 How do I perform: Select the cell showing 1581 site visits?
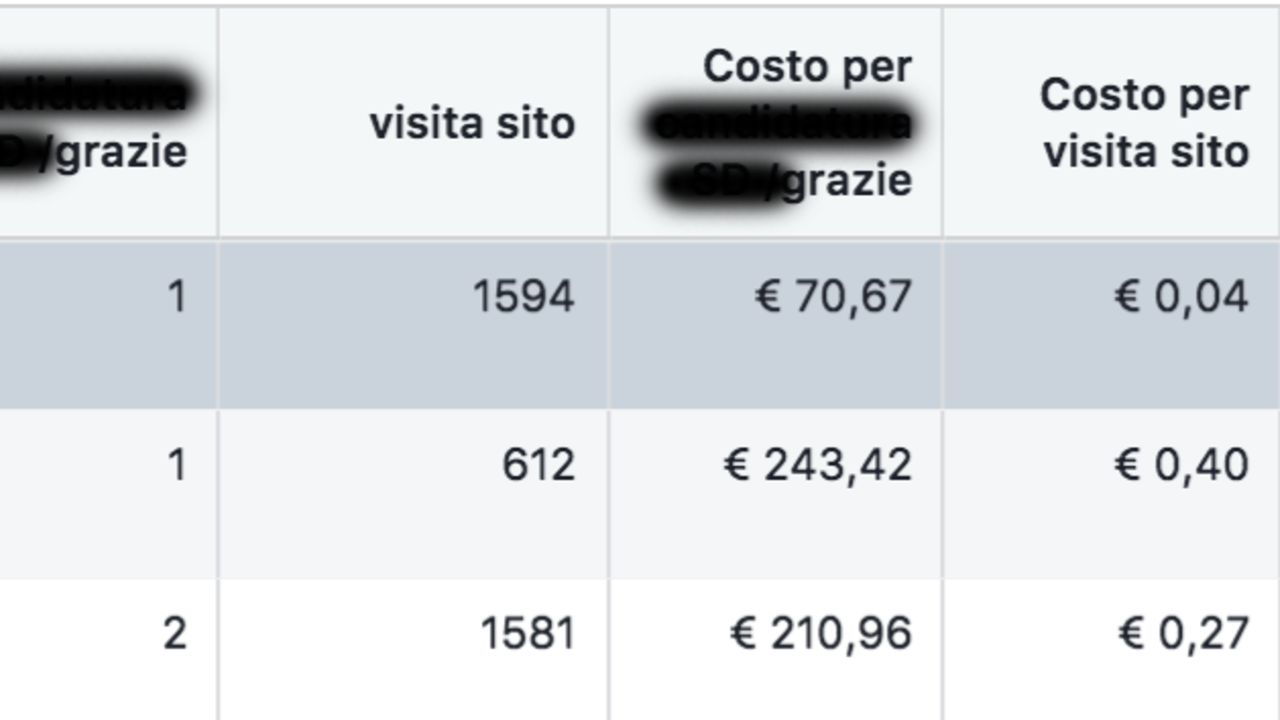coord(527,634)
